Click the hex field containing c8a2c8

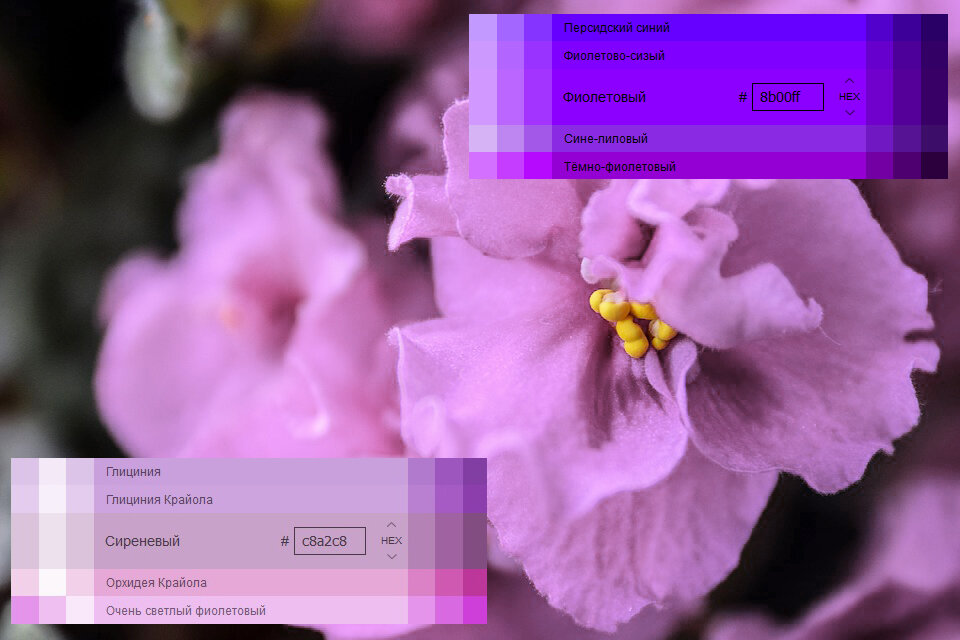(x=330, y=541)
